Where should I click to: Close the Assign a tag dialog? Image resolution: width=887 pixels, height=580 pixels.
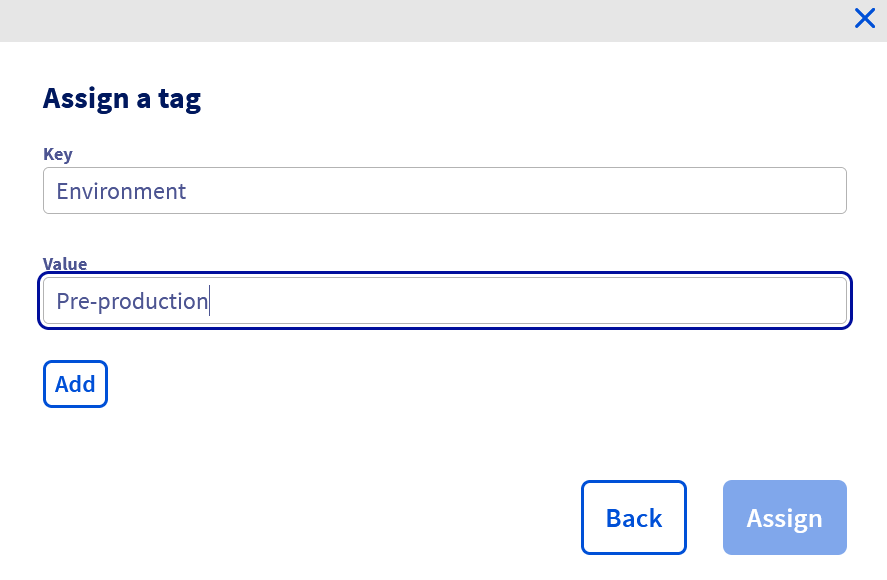coord(865,18)
